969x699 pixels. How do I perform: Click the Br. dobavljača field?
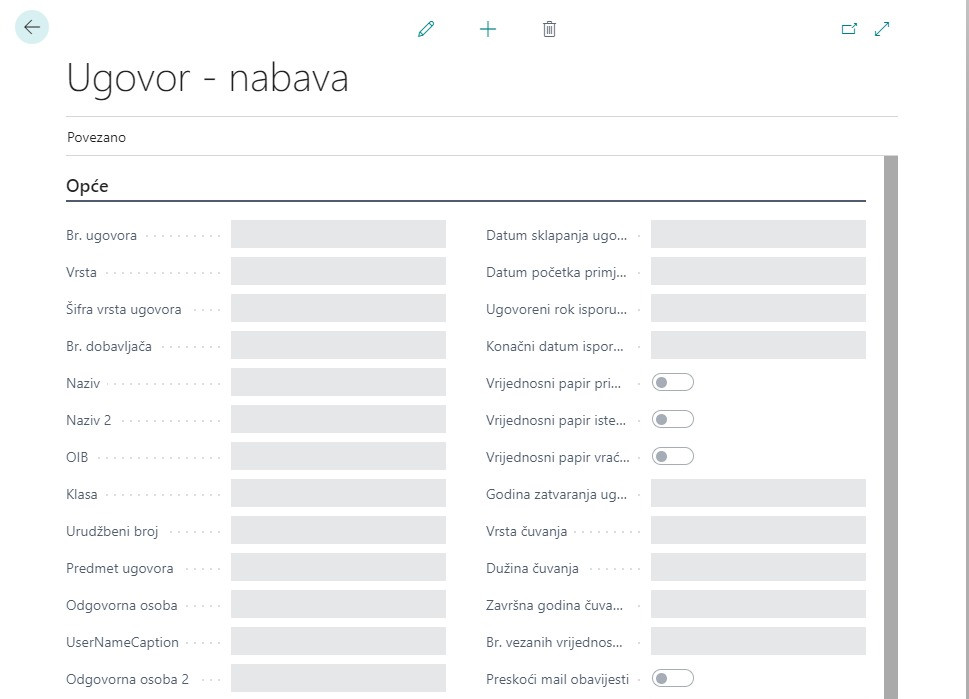(338, 345)
